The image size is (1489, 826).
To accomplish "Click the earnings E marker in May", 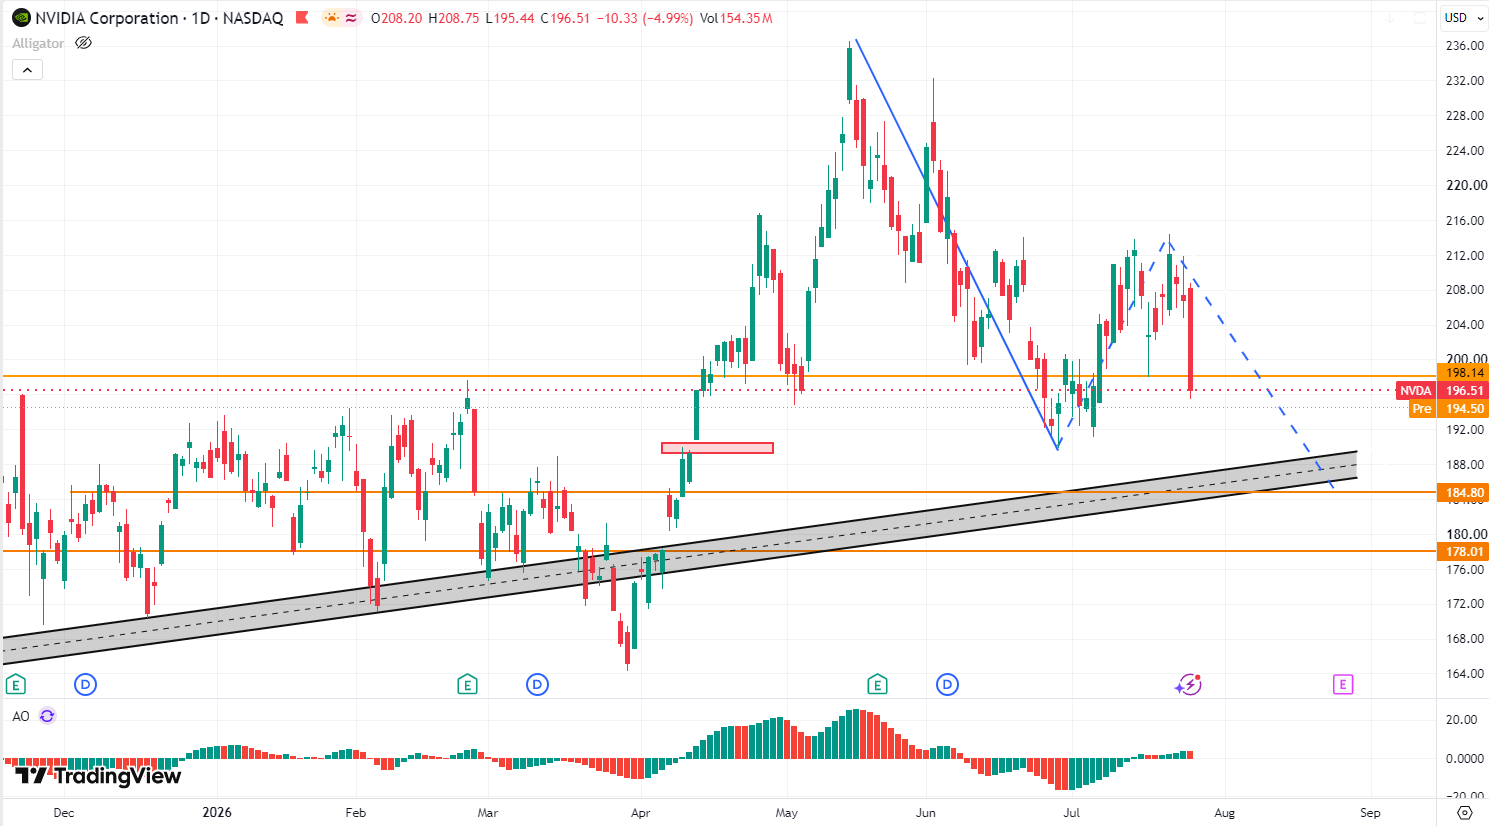I will (x=877, y=685).
